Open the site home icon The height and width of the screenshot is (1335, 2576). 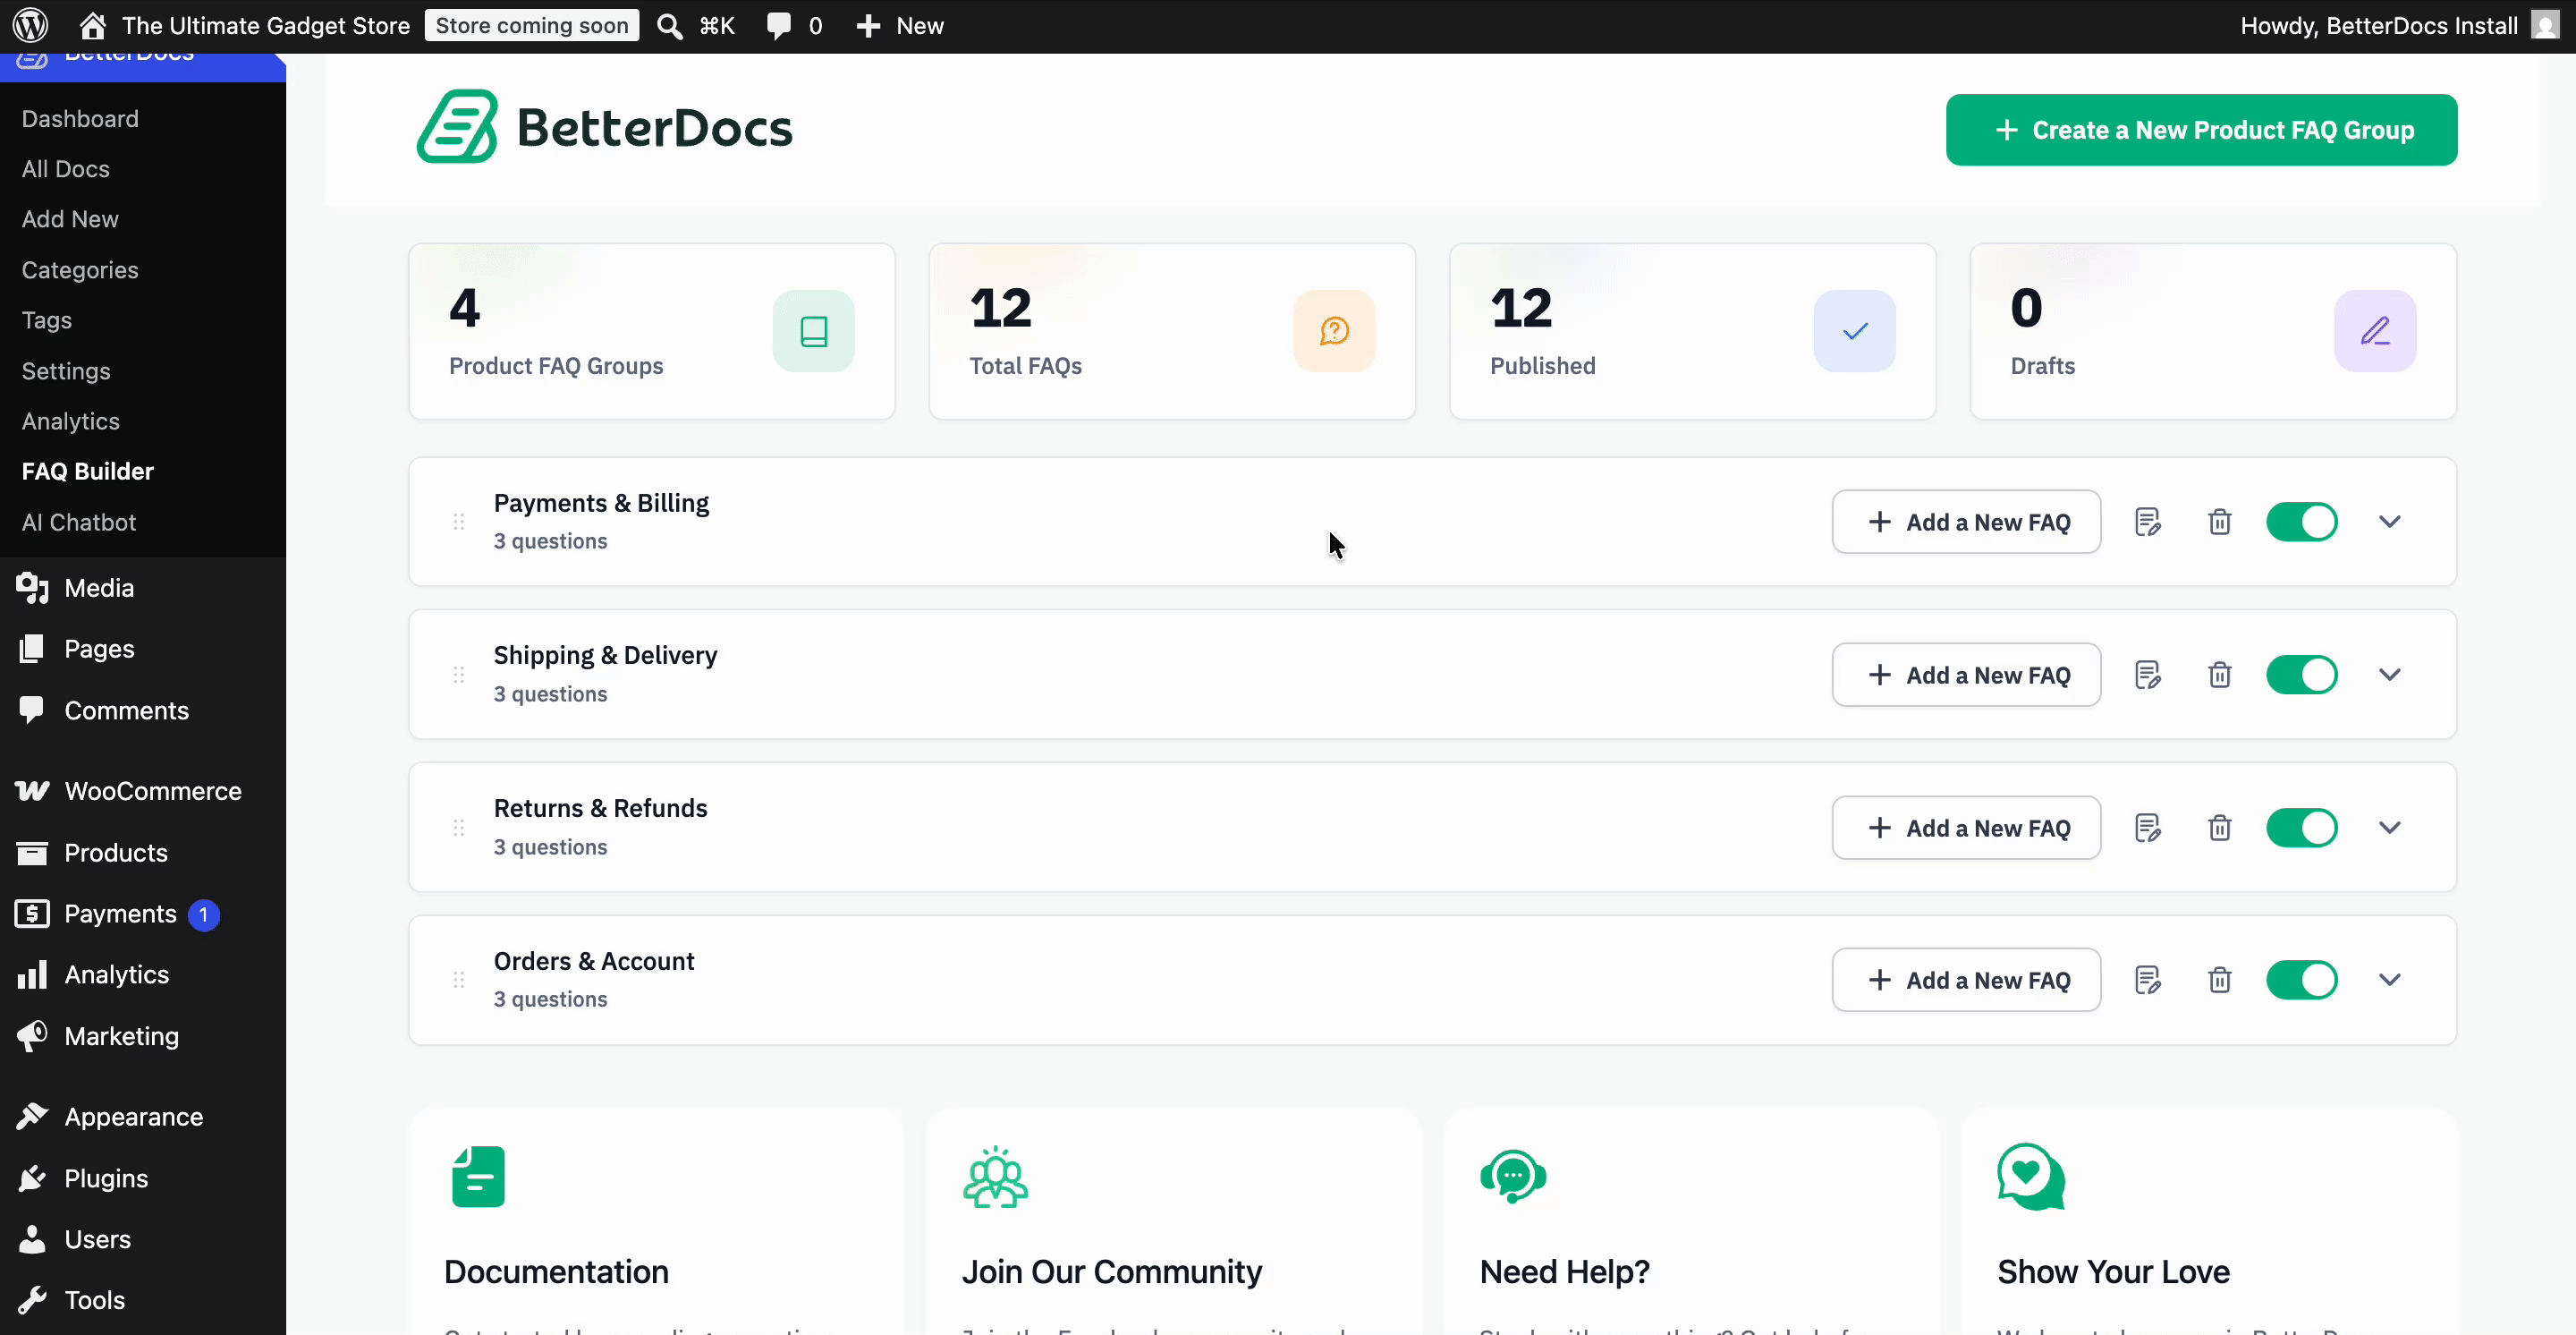click(93, 25)
